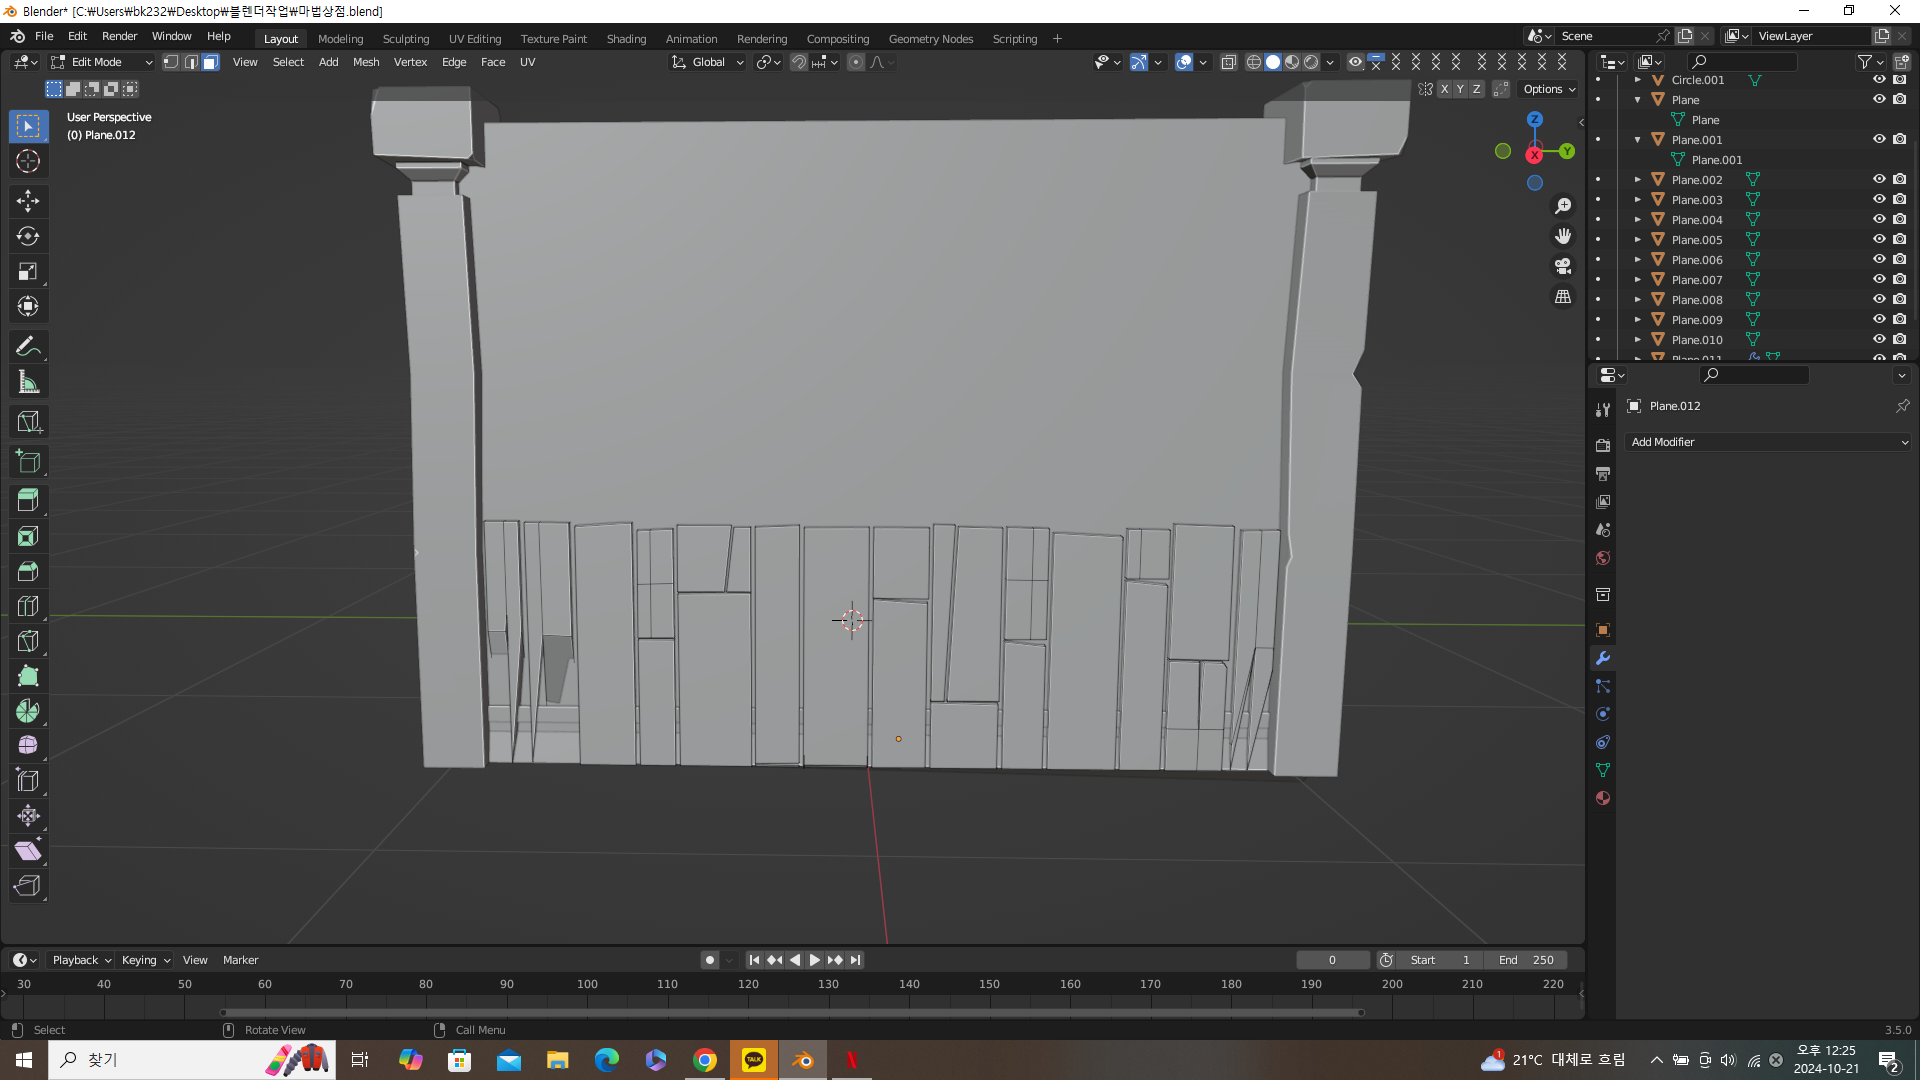
Task: Select the Bevel tool
Action: click(28, 571)
